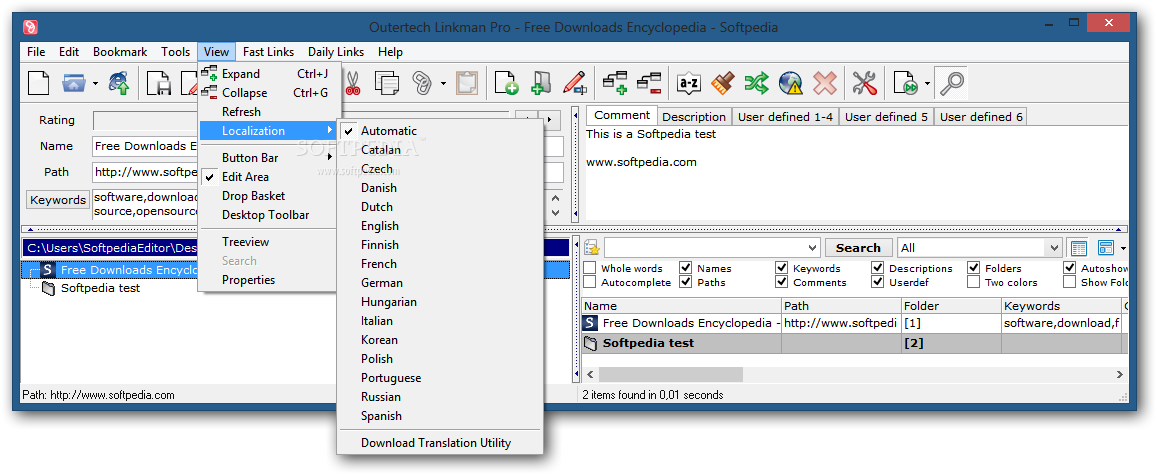This screenshot has width=1157, height=475.
Task: Expand the Button Bar submenu
Action: (x=267, y=157)
